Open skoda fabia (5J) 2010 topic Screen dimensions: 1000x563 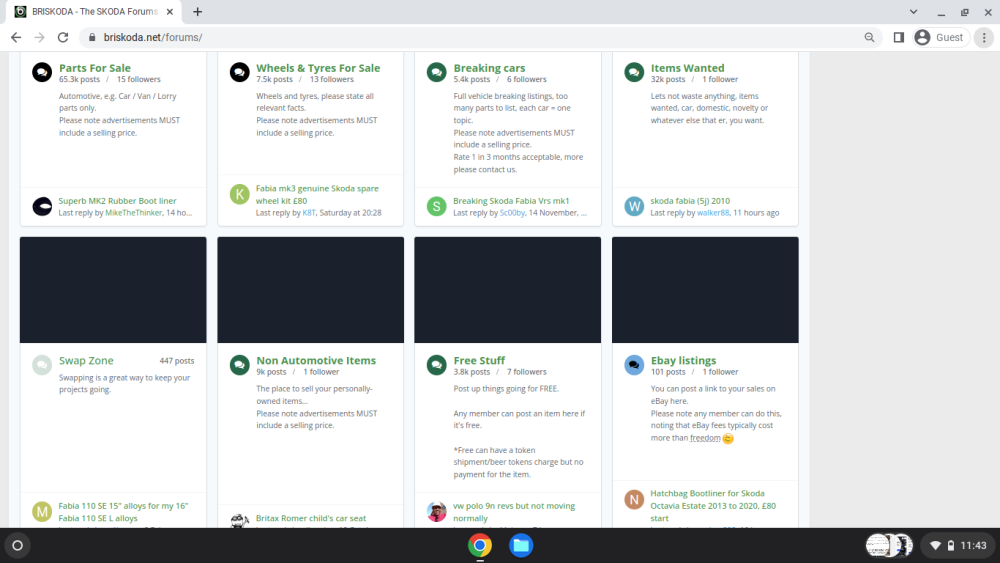(690, 200)
